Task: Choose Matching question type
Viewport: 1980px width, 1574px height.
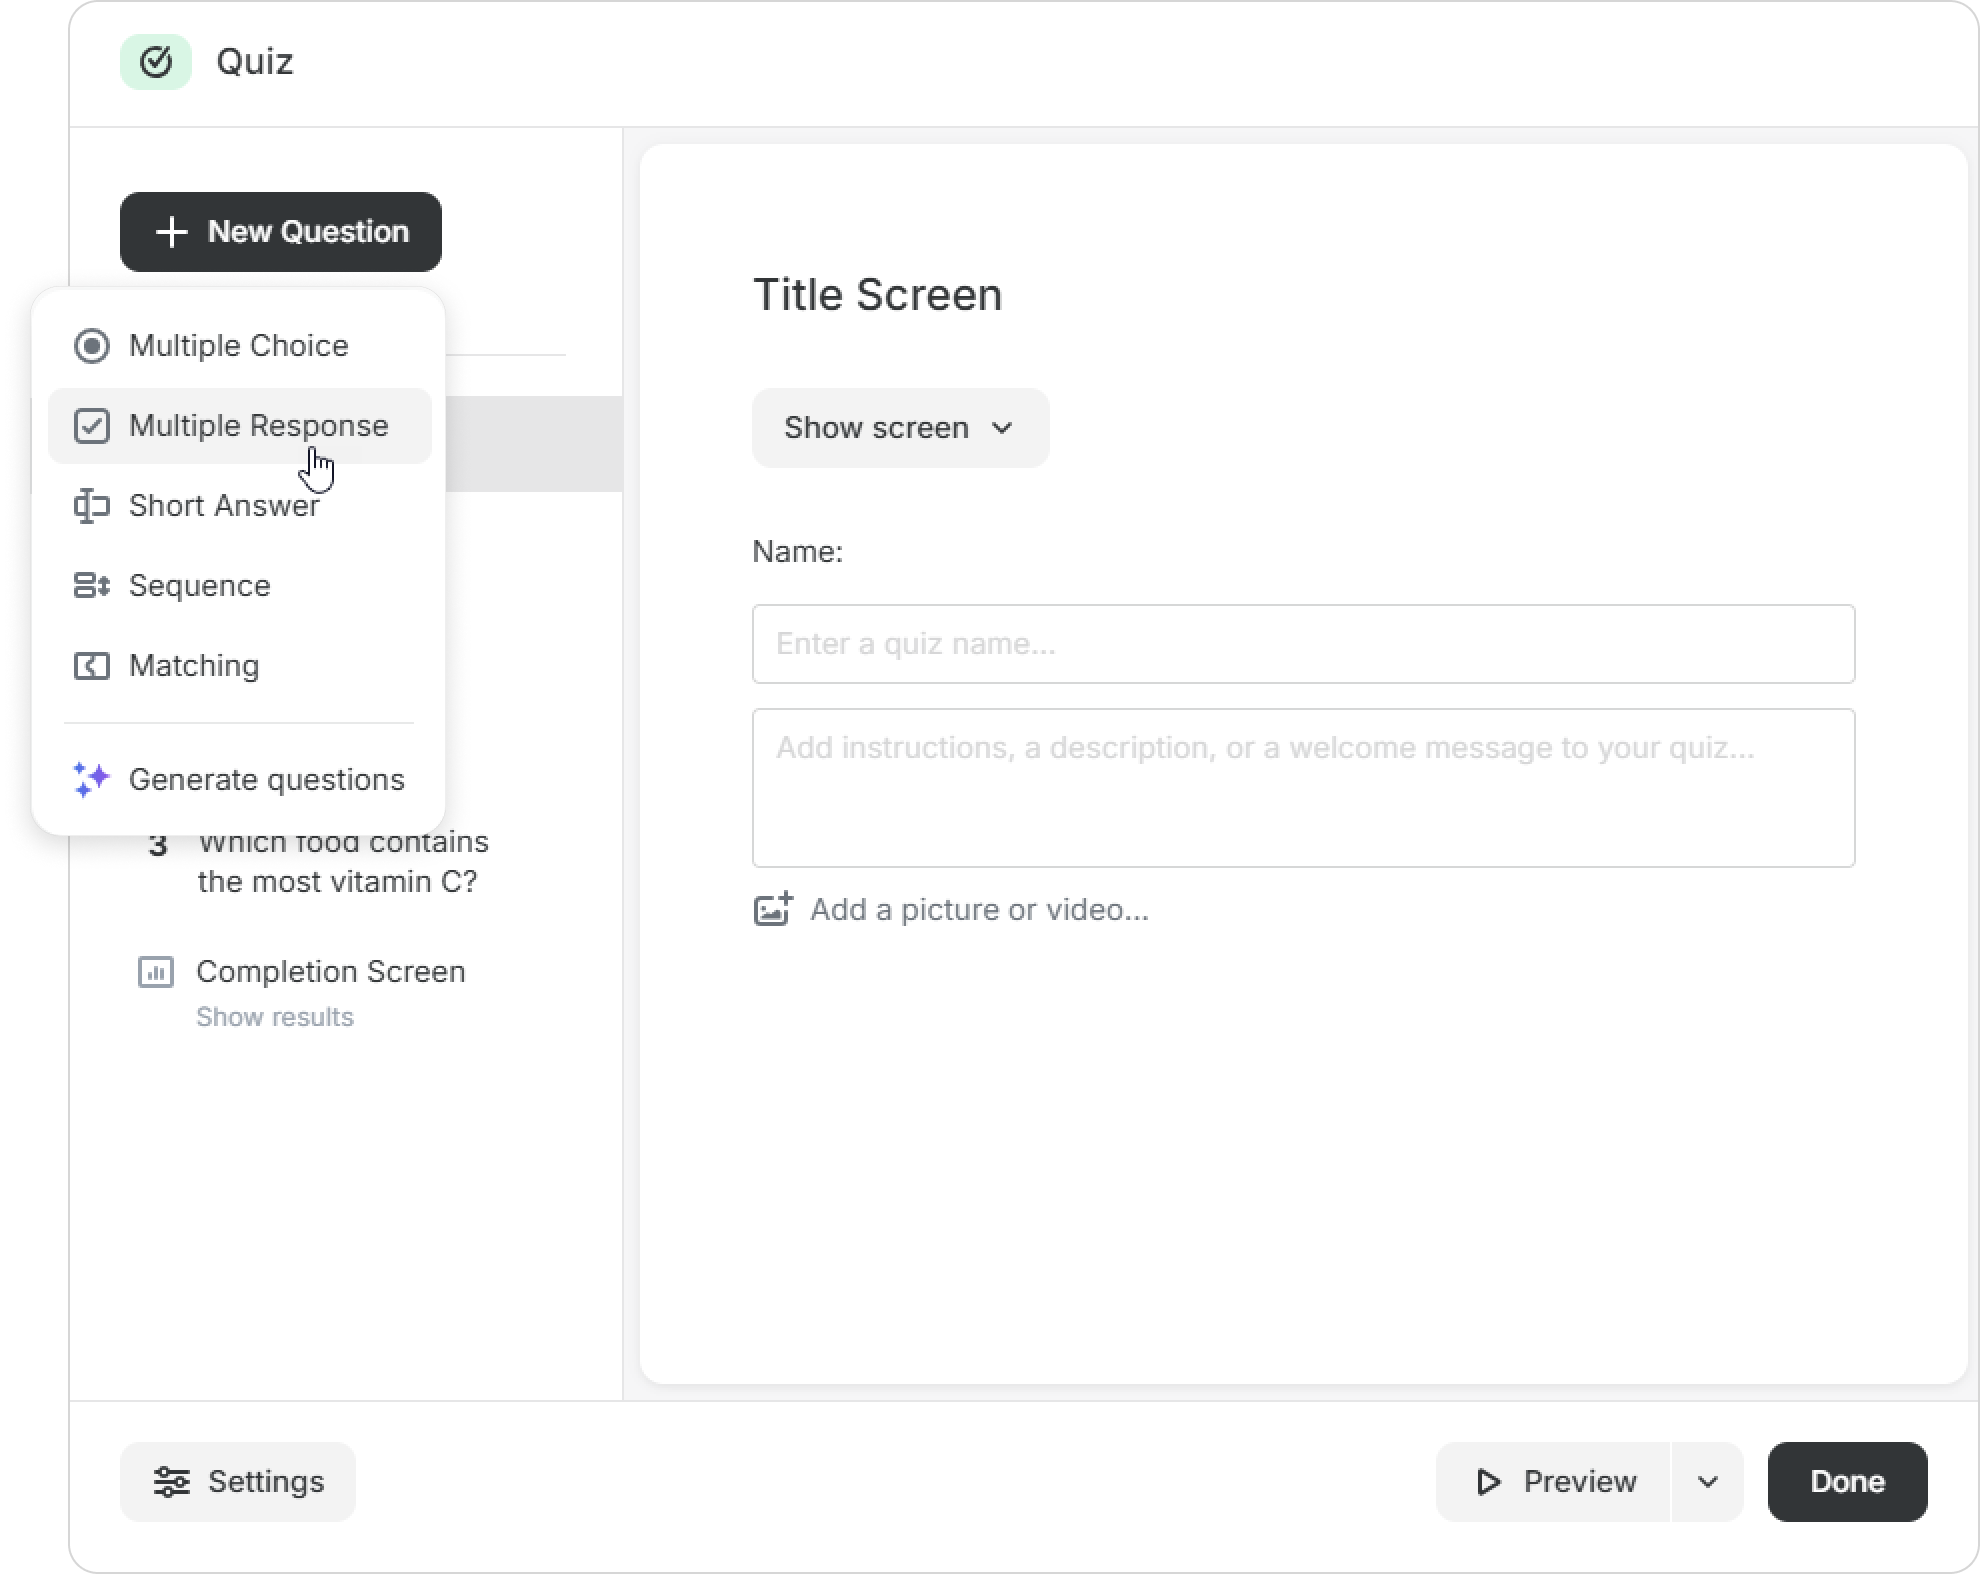Action: click(x=240, y=666)
